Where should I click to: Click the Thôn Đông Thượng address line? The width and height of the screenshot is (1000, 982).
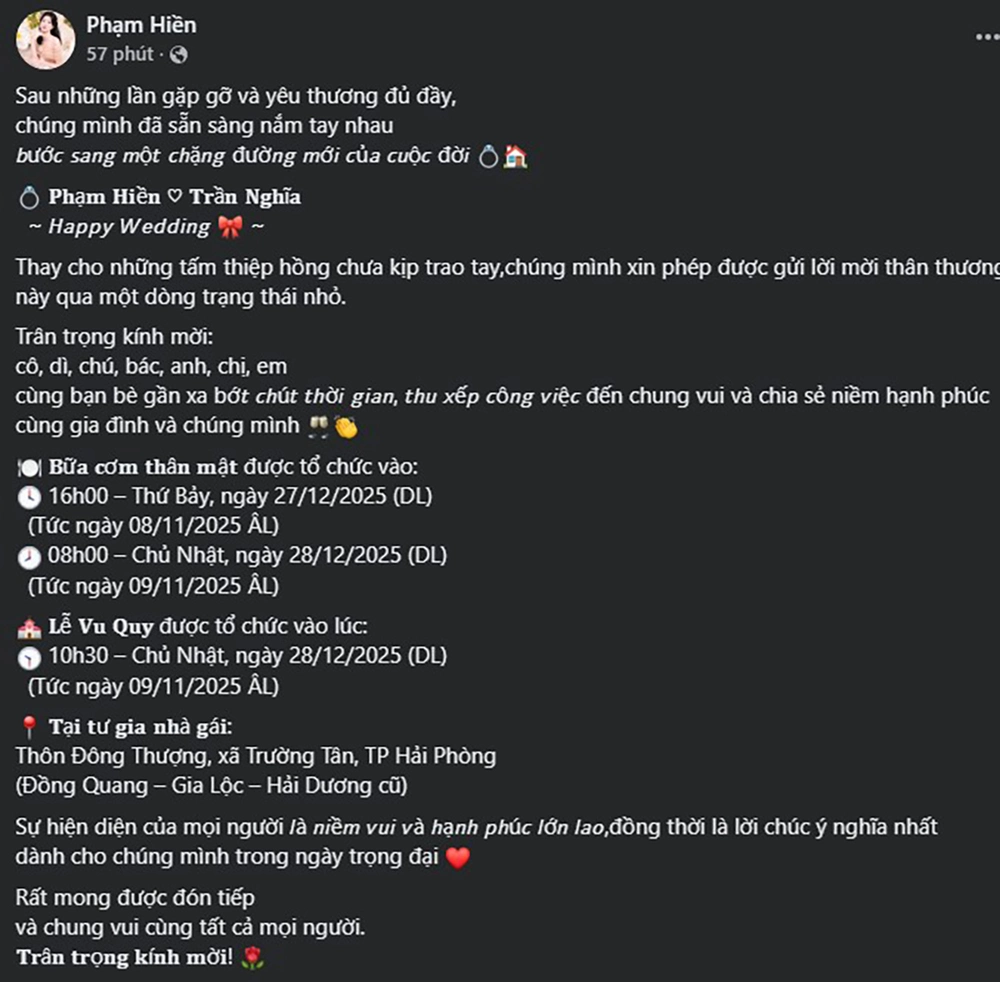tap(256, 756)
